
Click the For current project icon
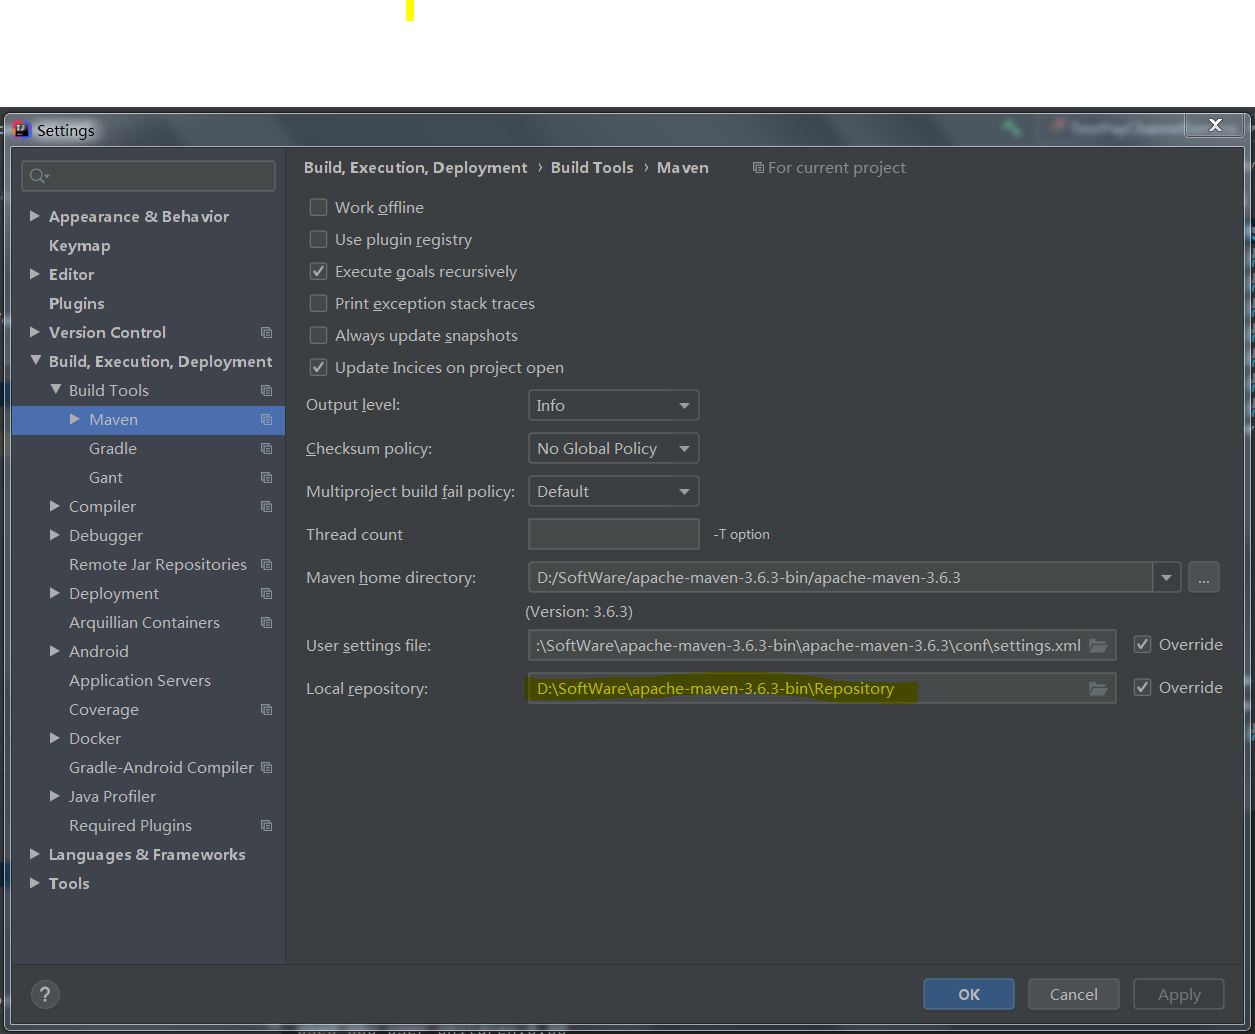(x=758, y=168)
